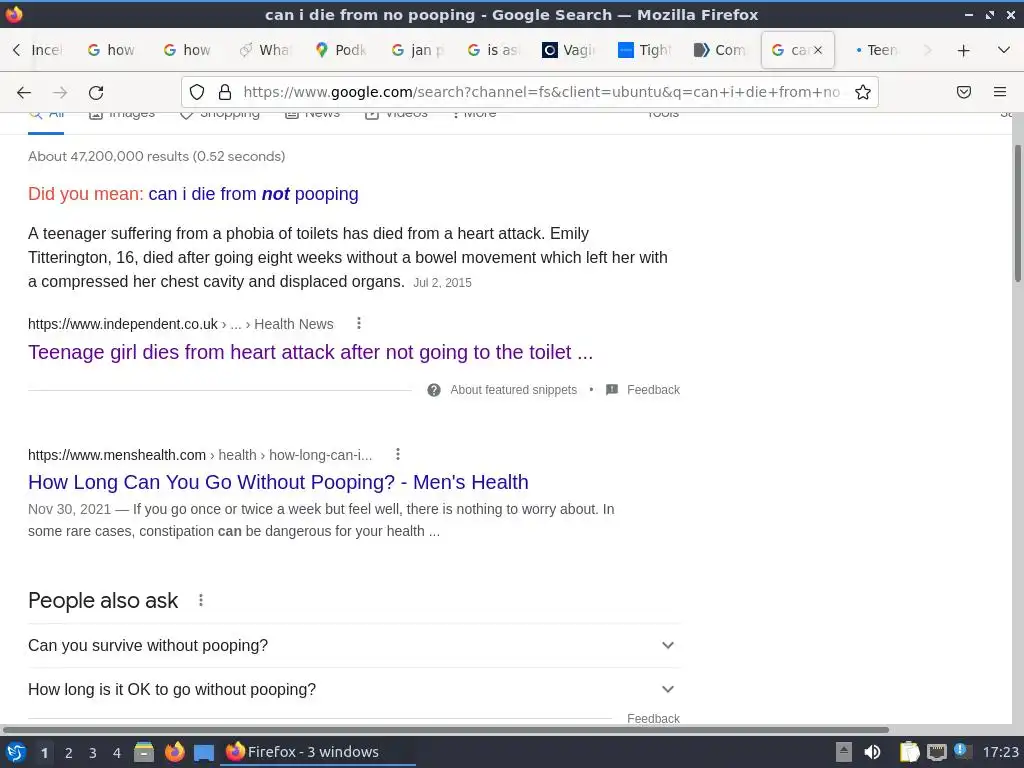Screen dimensions: 1024x768
Task: Open the tracking protection shield icon
Action: pyautogui.click(x=197, y=92)
